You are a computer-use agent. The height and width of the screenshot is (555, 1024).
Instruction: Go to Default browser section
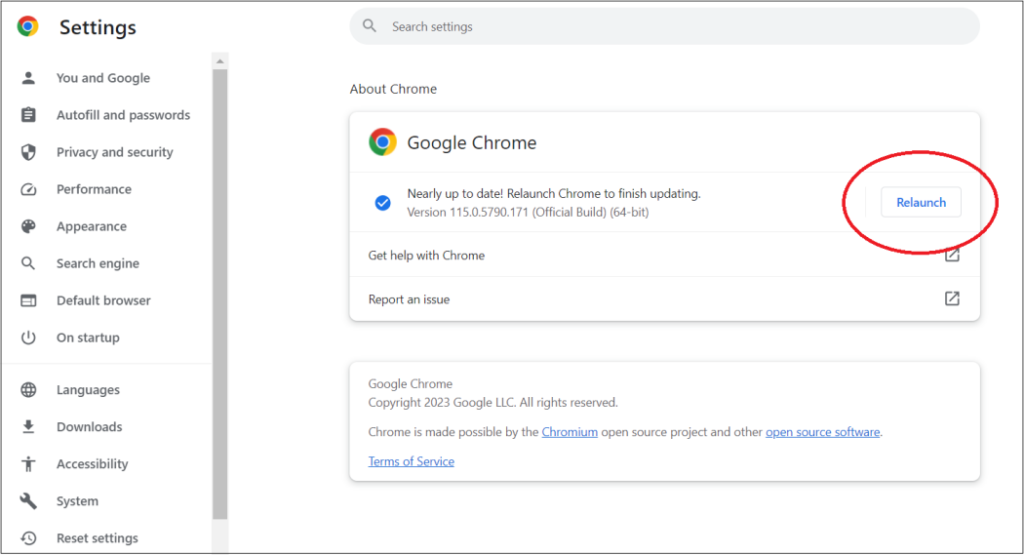(x=103, y=300)
